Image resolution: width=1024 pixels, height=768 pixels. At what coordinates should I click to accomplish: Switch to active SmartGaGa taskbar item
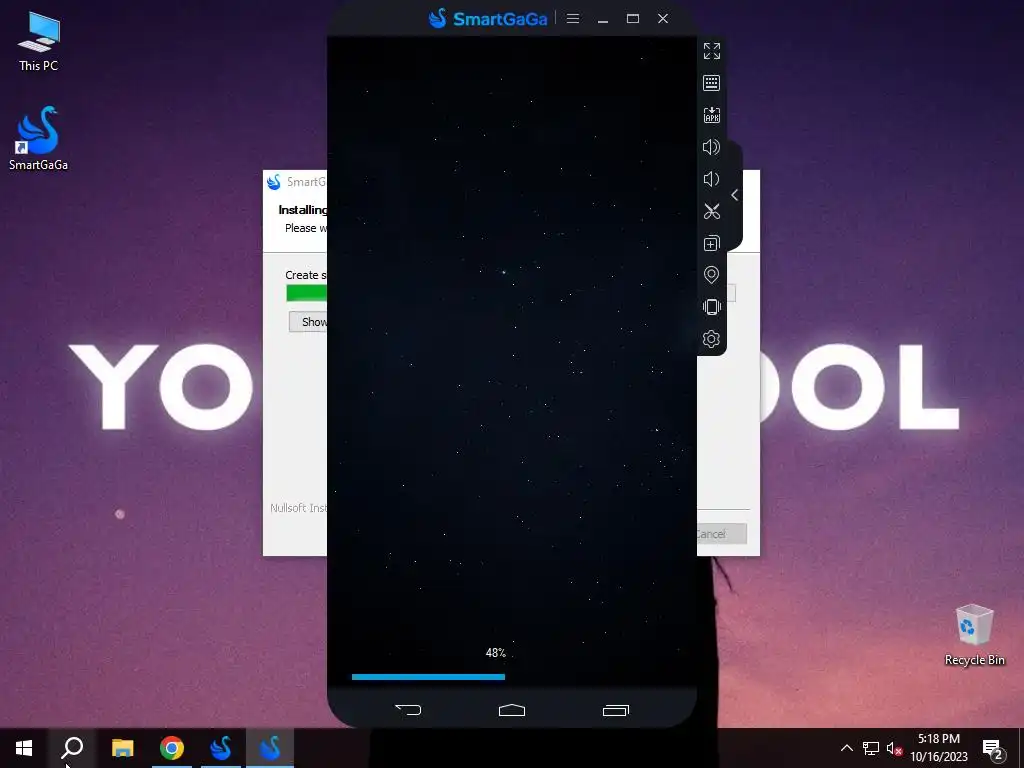270,748
